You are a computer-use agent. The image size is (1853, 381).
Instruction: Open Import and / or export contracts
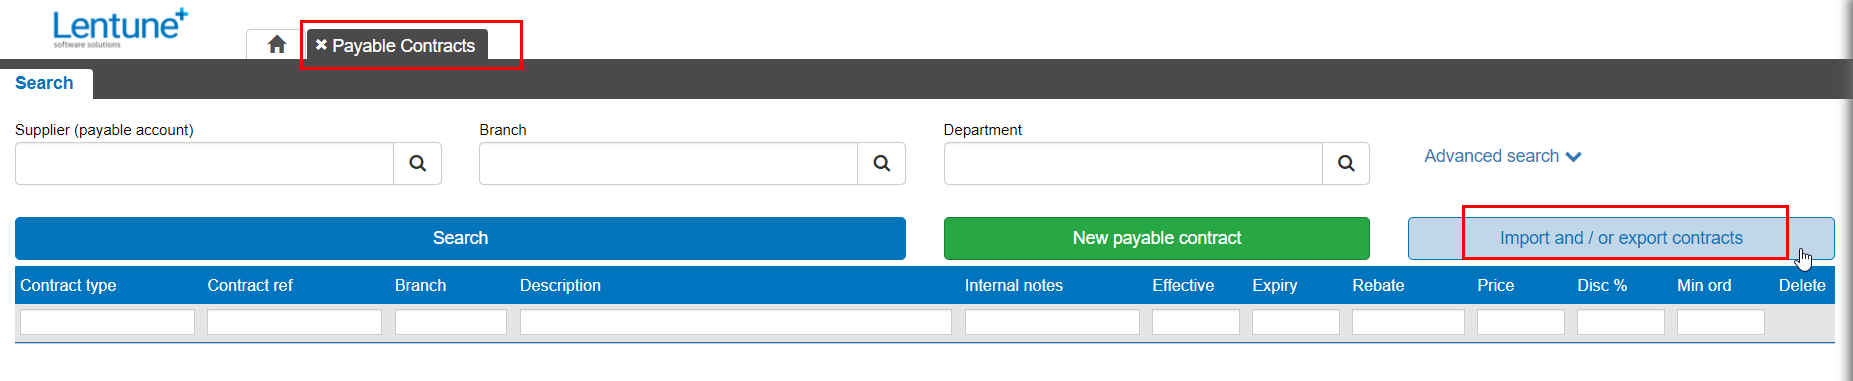[x=1621, y=238]
